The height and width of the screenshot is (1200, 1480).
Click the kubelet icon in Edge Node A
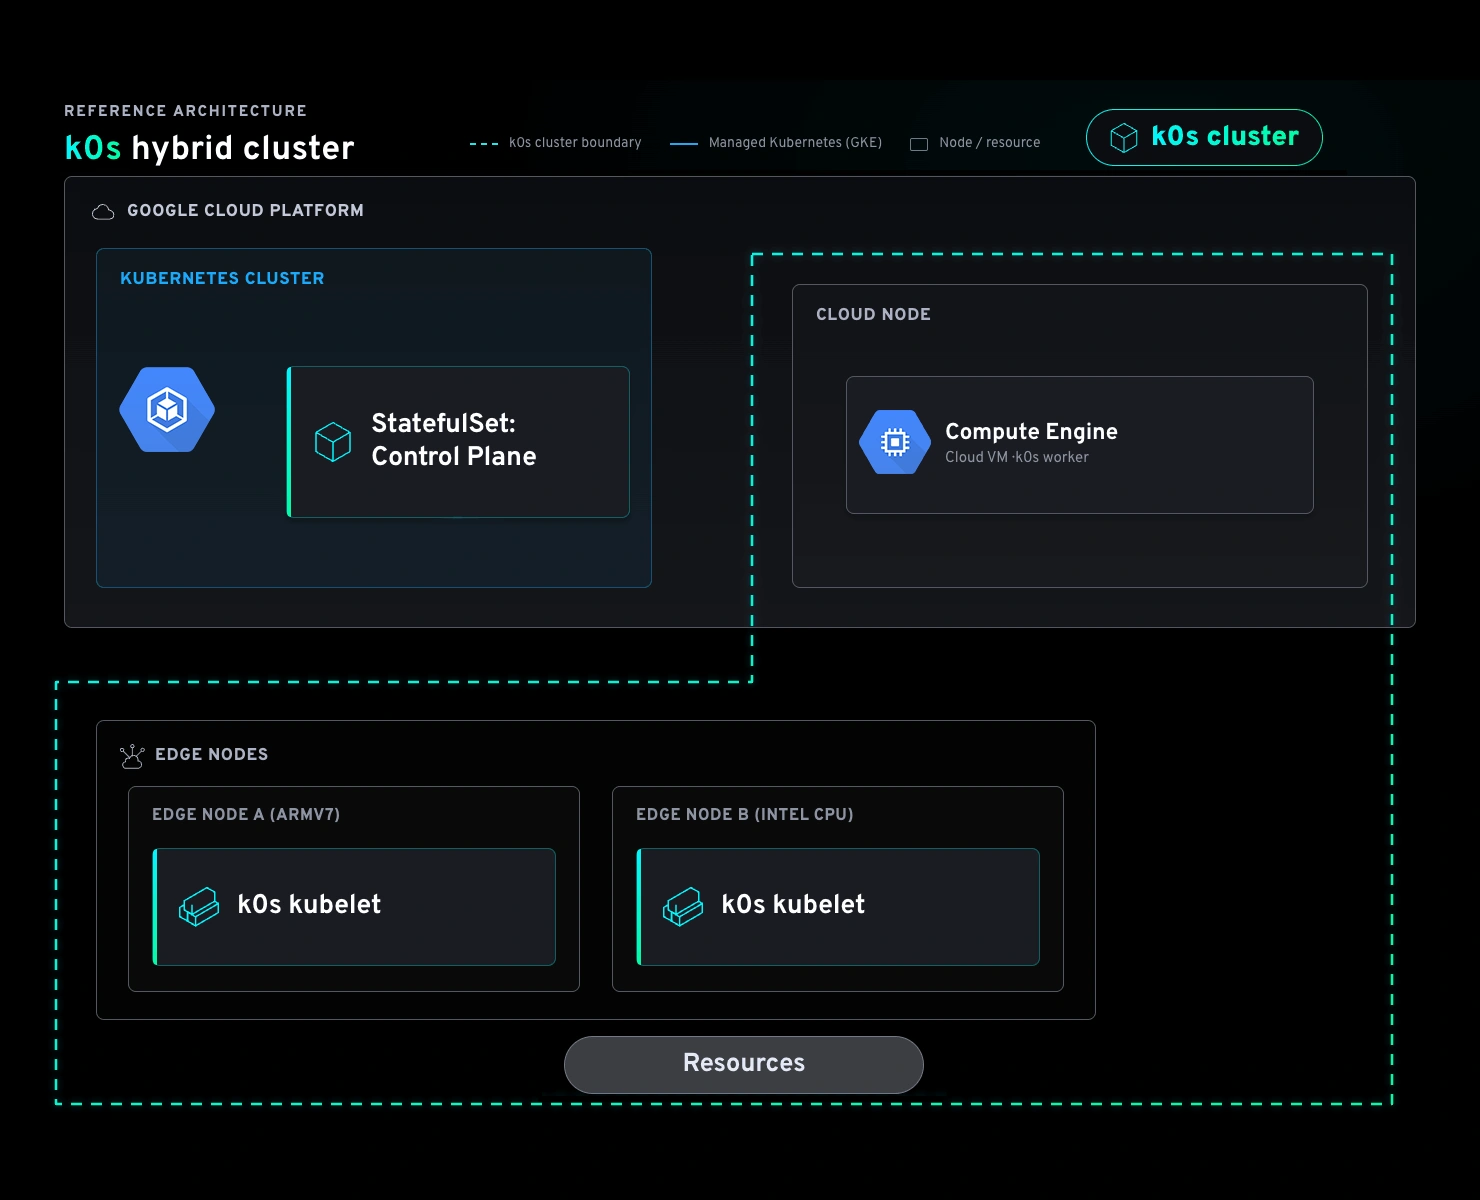(x=199, y=906)
